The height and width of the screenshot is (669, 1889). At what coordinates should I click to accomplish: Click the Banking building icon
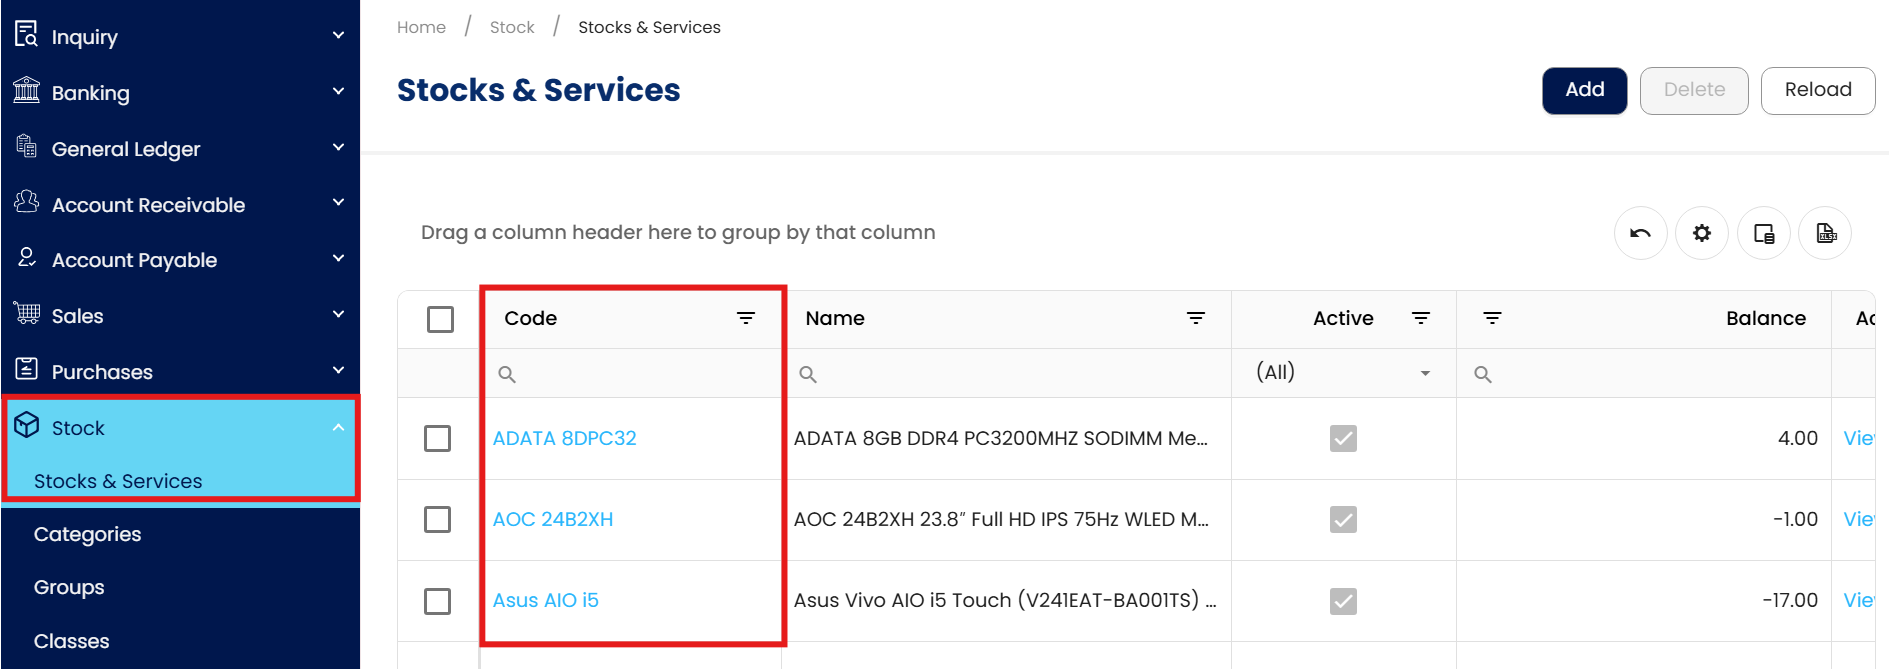tap(26, 90)
